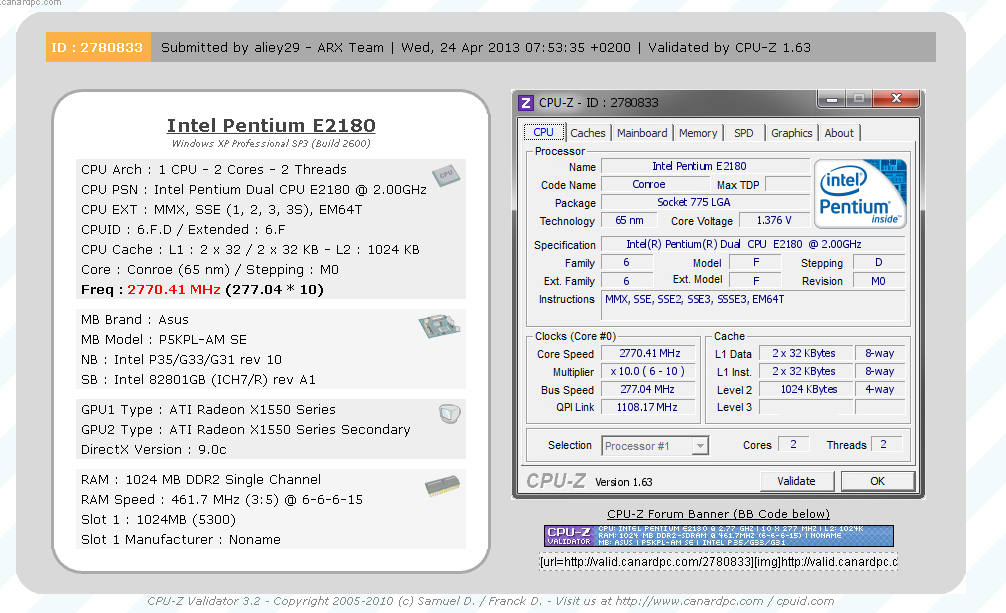Click the Code Name field showing Conroe
1006x613 pixels.
655,184
